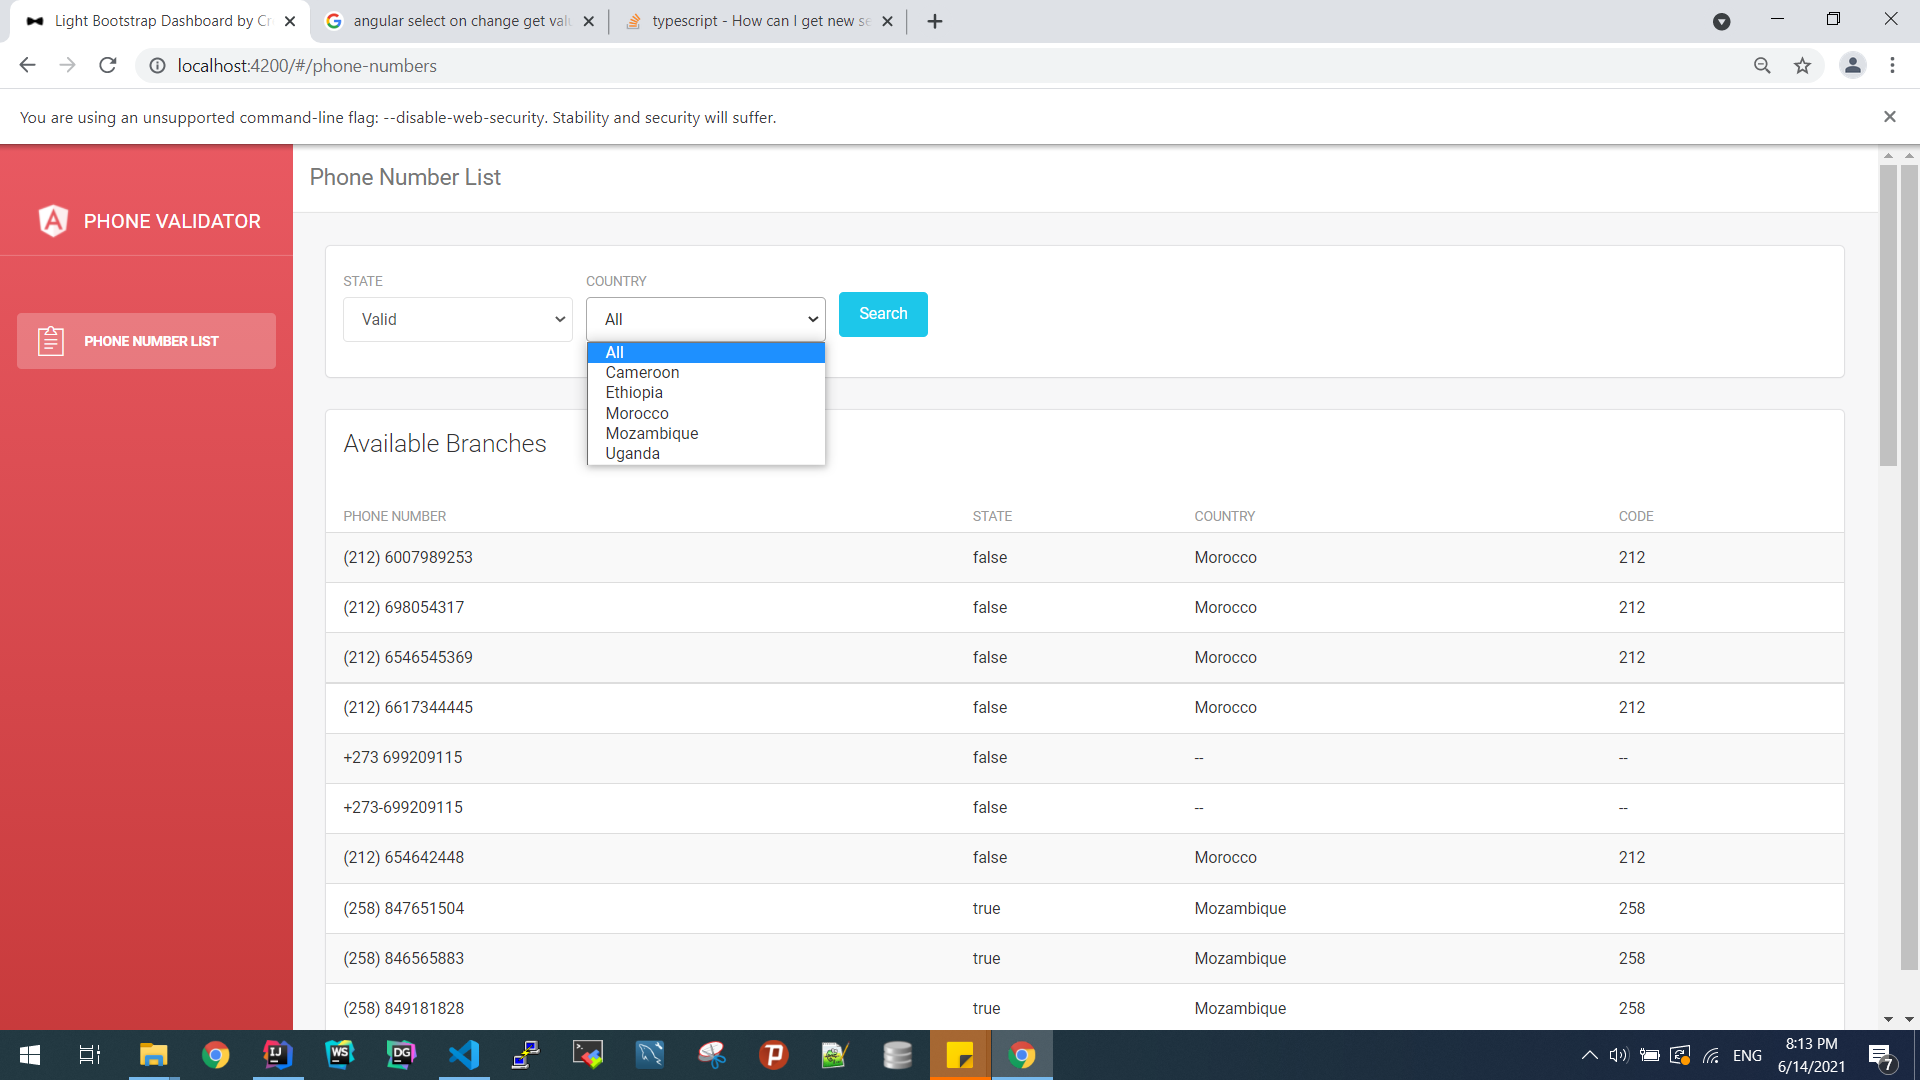Open browser zoom magnifier icon
1920x1080 pixels.
coord(1762,66)
